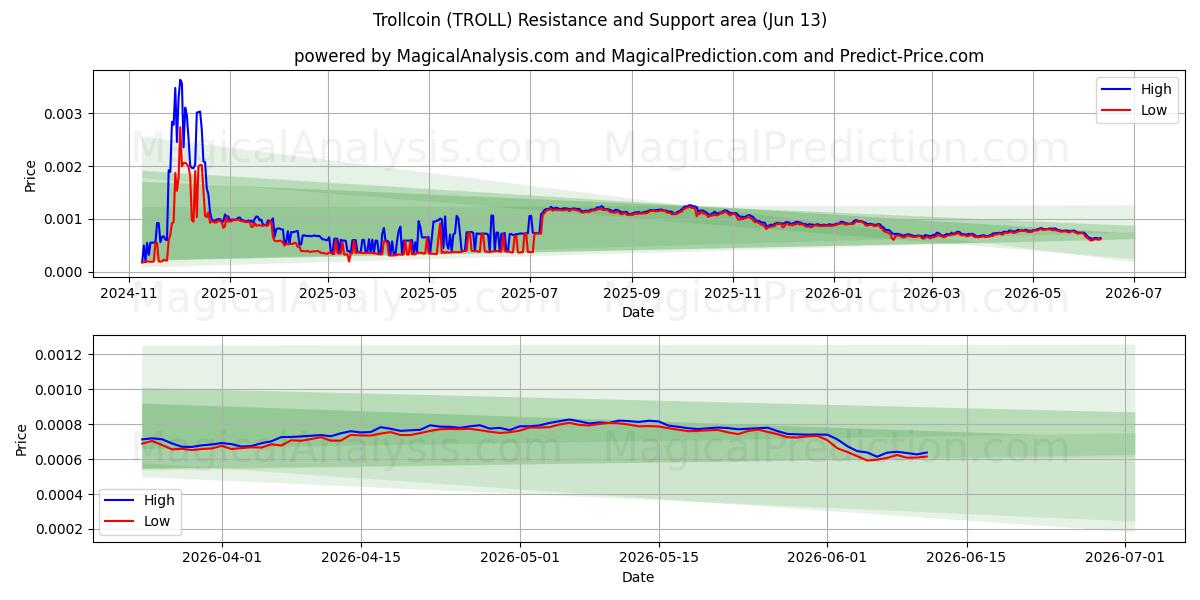Click the '2026-04-01' bottom axis date label

(222, 558)
